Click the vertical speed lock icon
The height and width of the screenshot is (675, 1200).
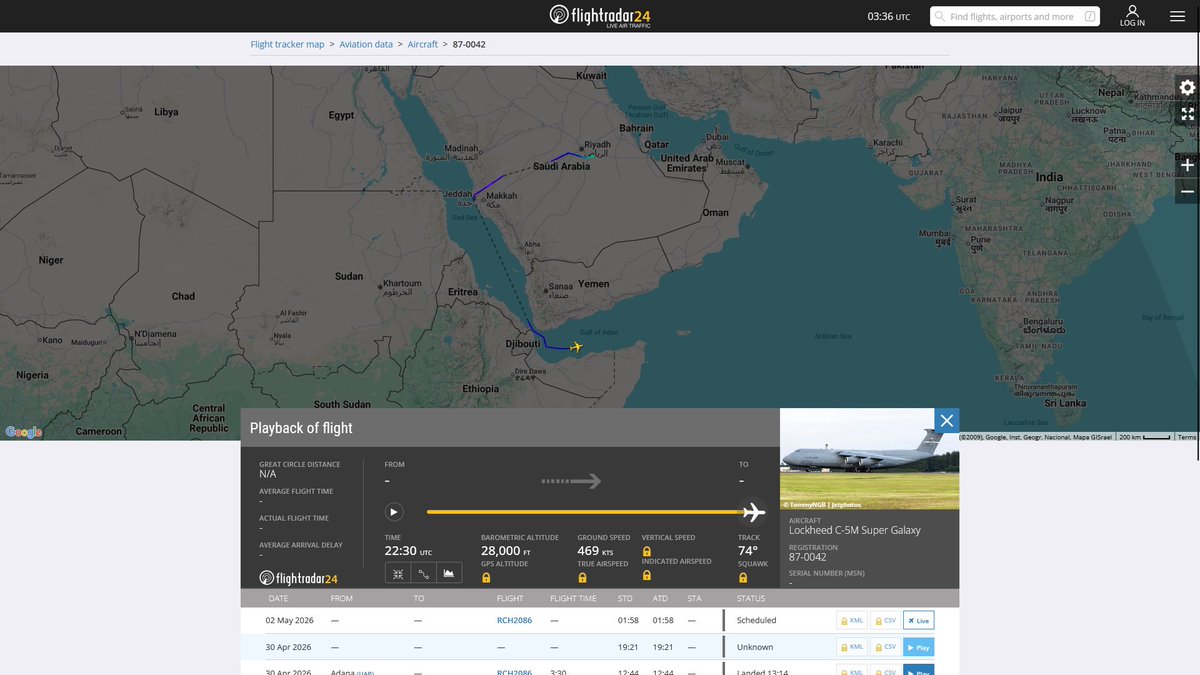pos(646,551)
